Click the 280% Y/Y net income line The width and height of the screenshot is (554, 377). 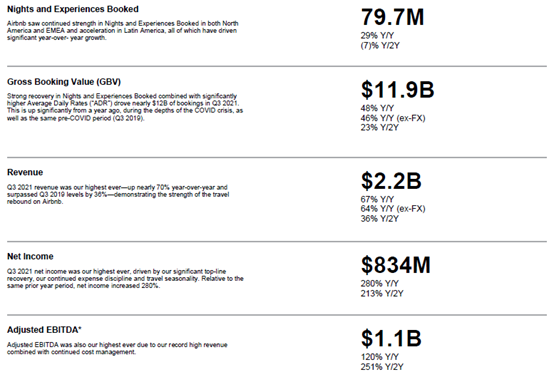point(379,284)
